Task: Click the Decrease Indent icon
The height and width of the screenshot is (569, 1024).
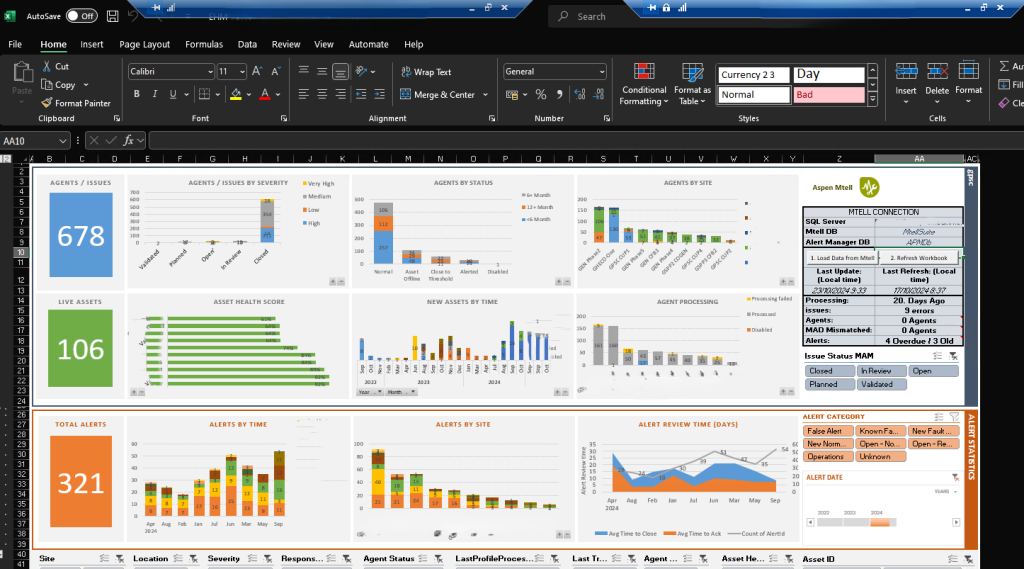Action: click(361, 94)
